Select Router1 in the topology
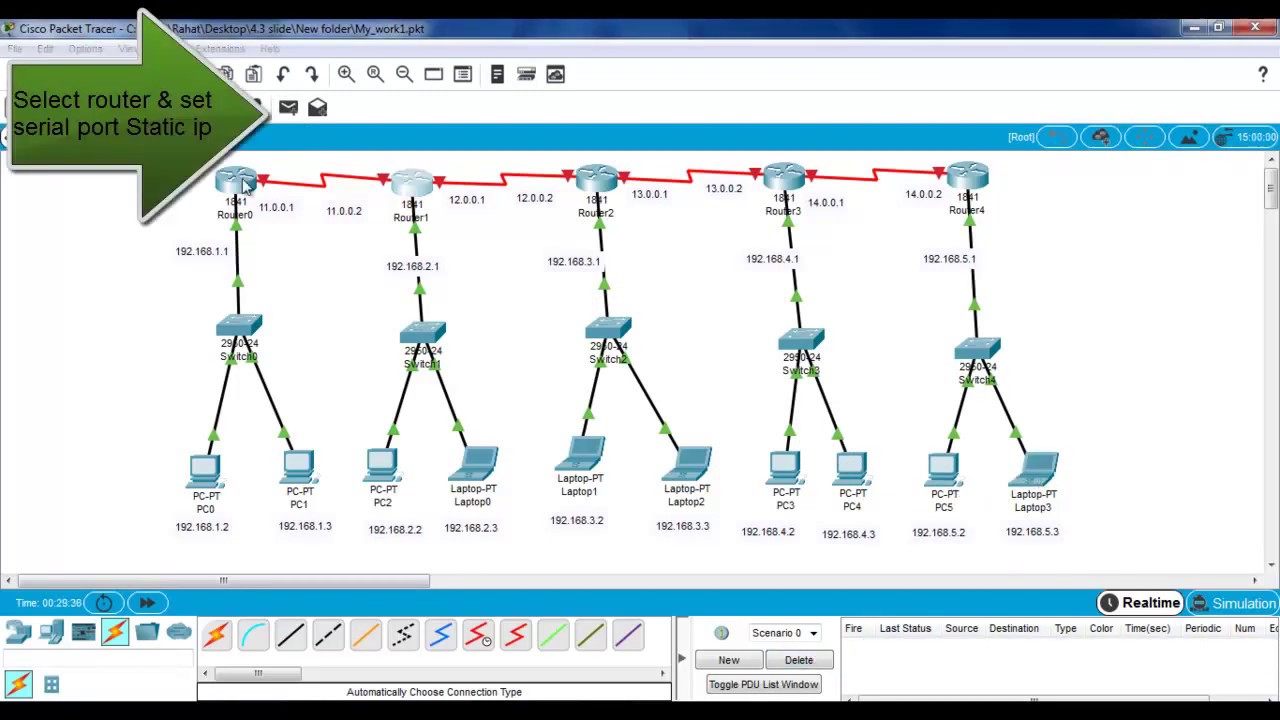 click(411, 184)
